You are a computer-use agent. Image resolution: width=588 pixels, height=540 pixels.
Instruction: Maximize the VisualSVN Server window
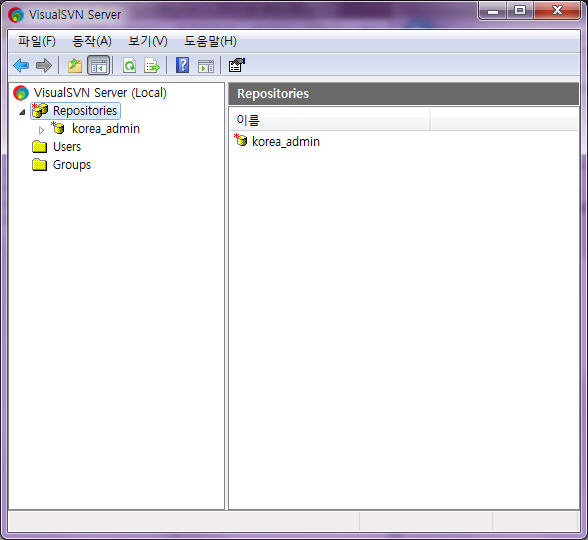[520, 10]
